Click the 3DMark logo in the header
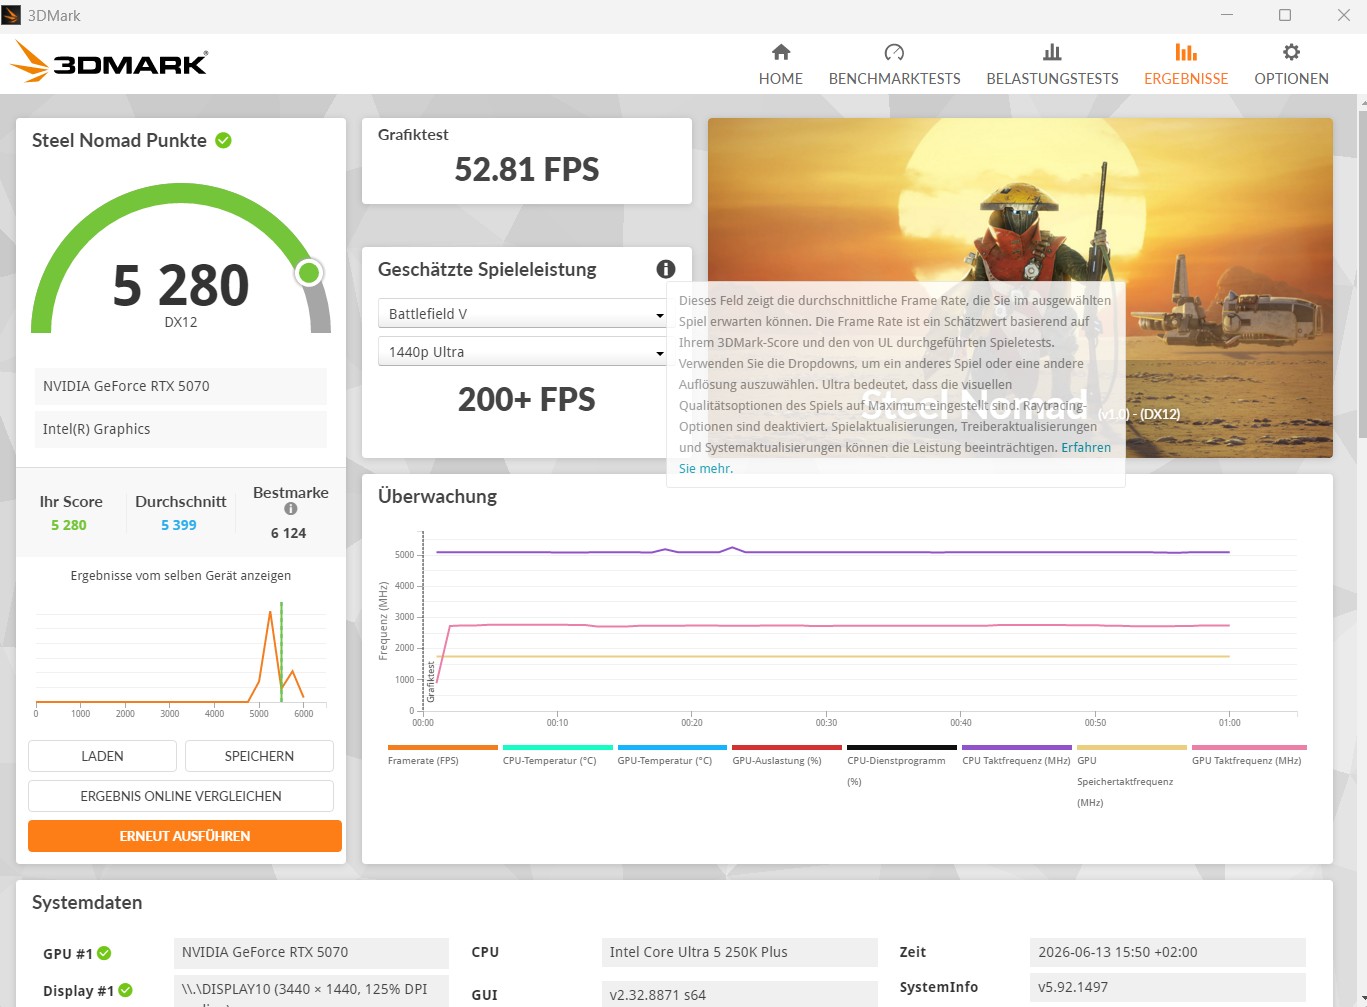1367x1007 pixels. click(x=109, y=63)
